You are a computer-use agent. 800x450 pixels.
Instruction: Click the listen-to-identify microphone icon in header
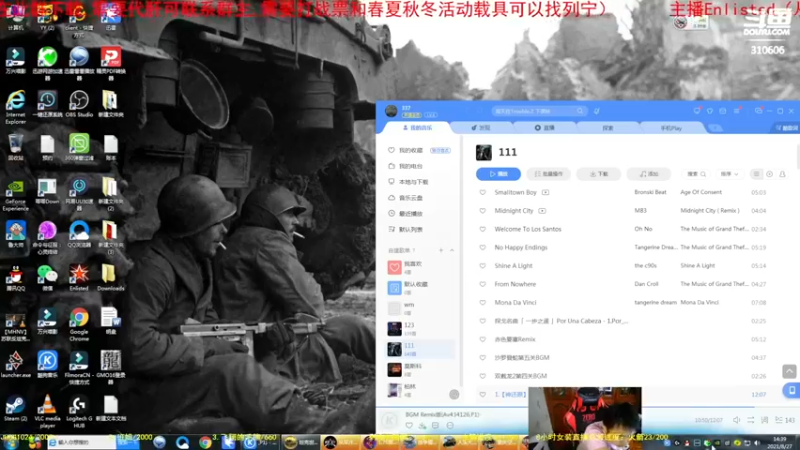tap(596, 111)
